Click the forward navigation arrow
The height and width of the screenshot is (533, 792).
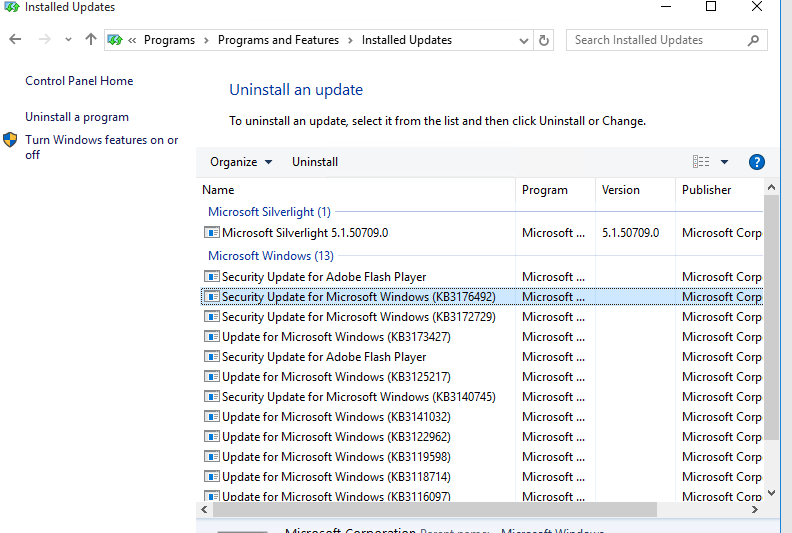click(45, 39)
